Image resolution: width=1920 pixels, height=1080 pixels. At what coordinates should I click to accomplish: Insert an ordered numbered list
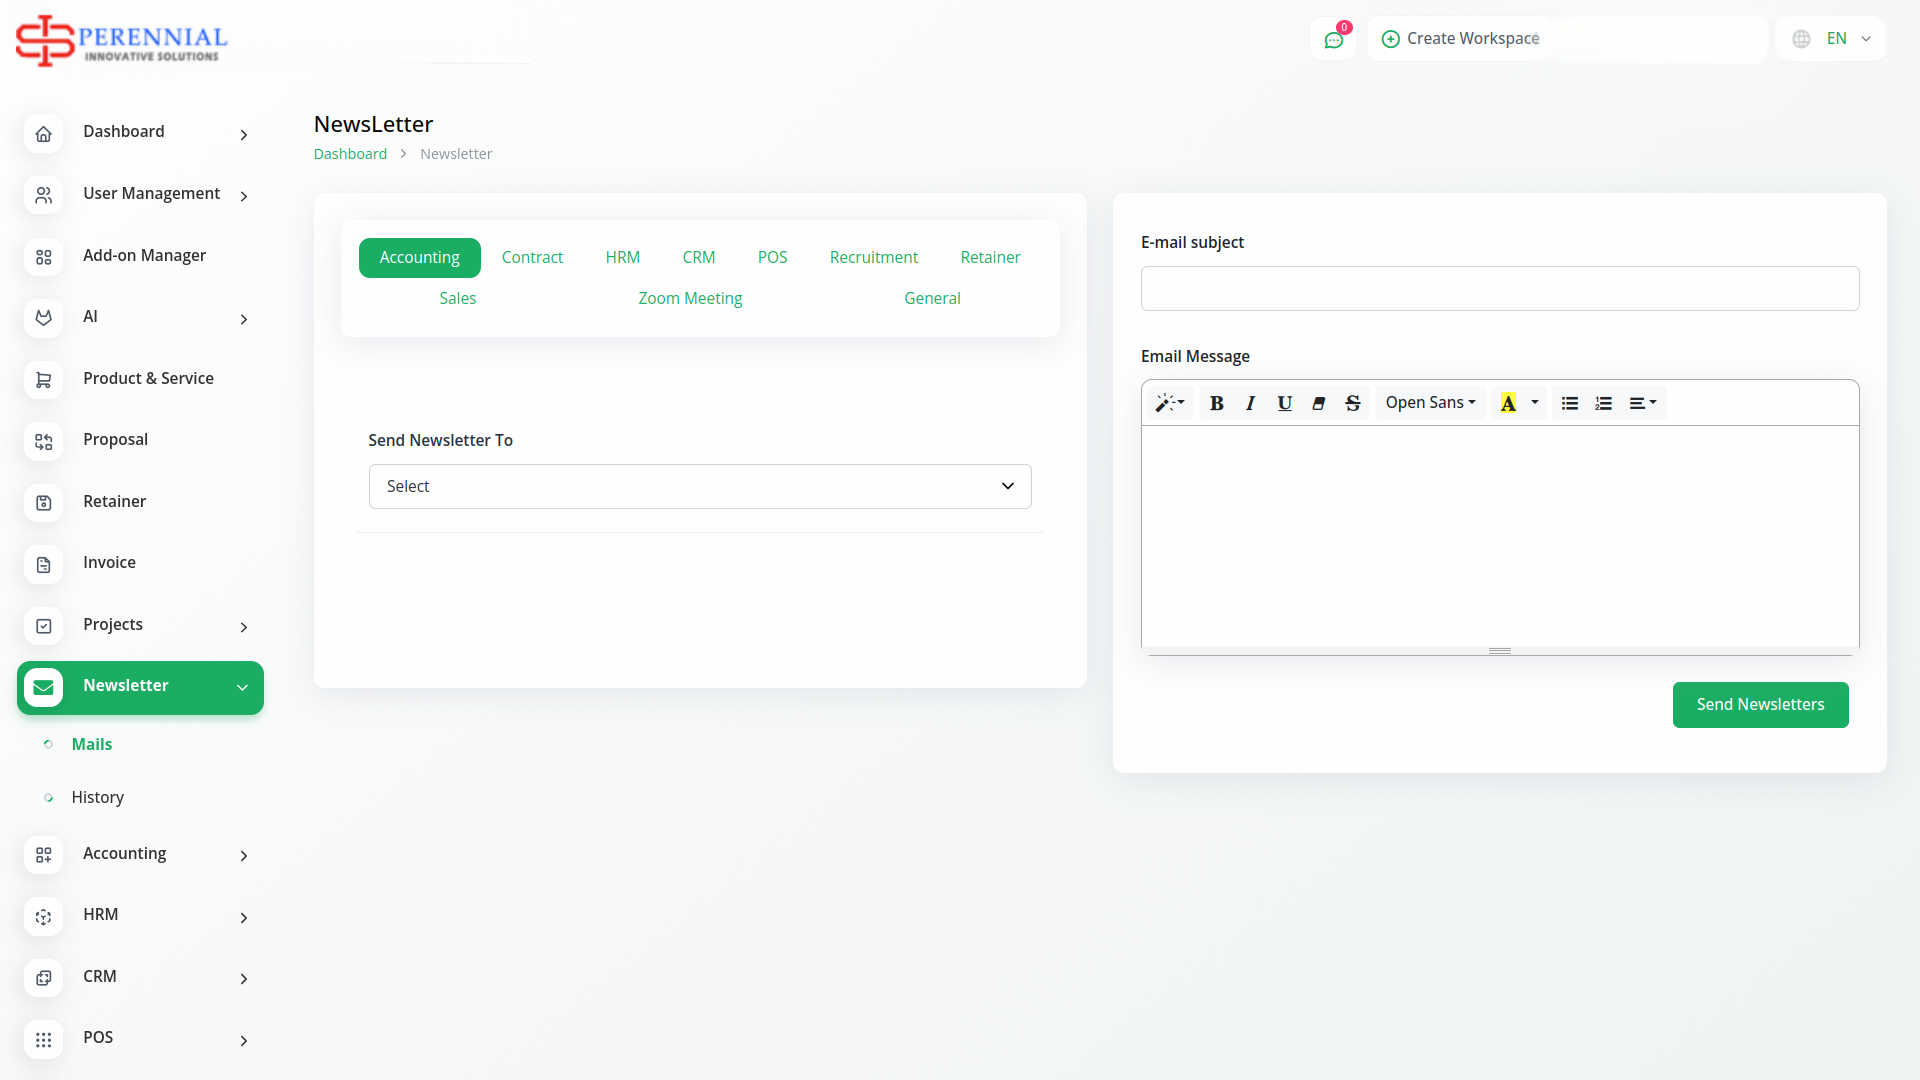[1603, 403]
